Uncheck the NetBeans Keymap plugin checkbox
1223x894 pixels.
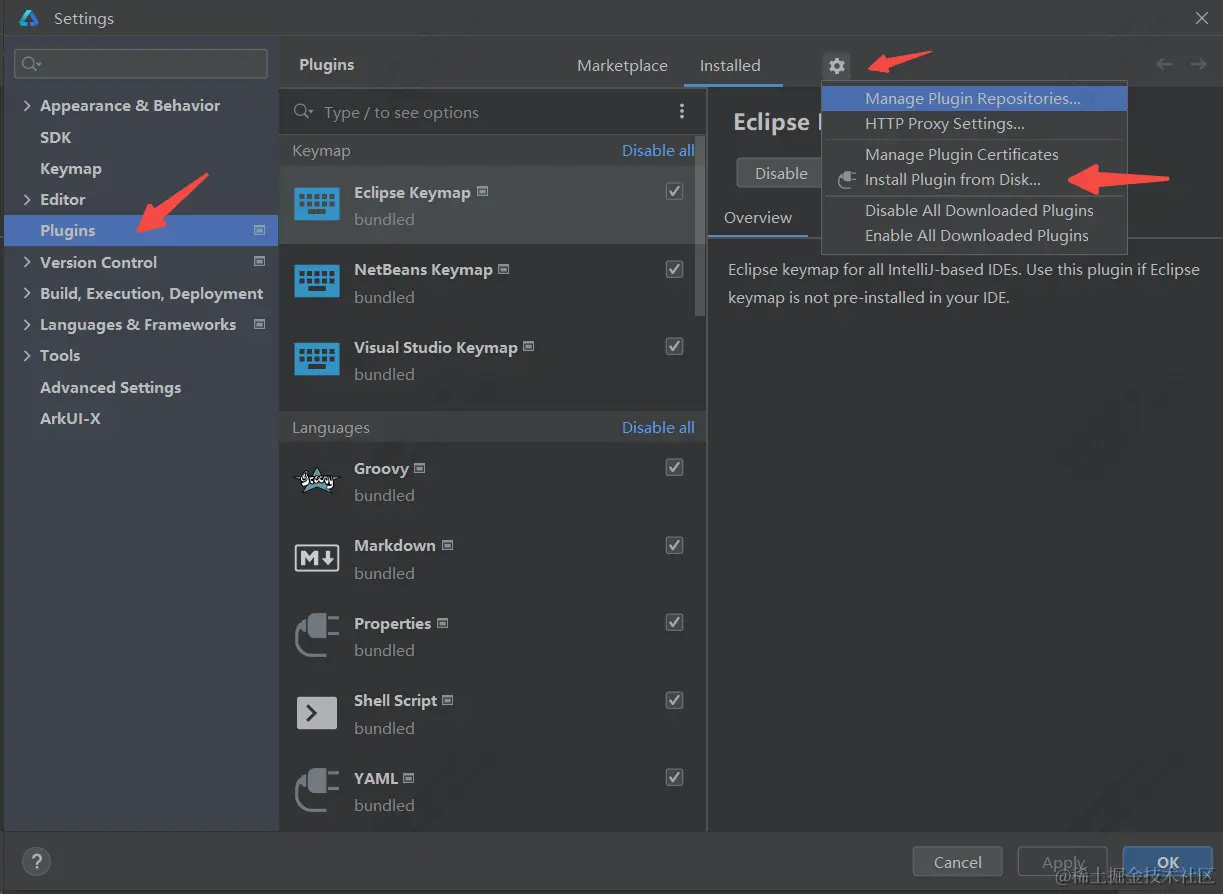pyautogui.click(x=675, y=269)
